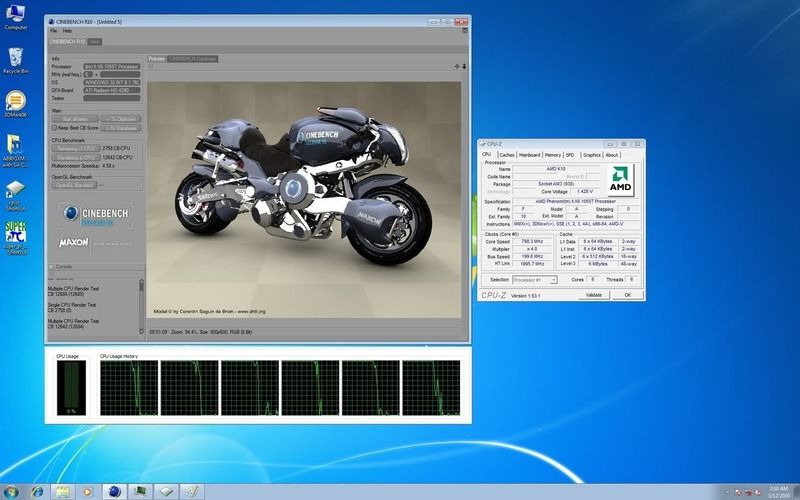Open the Memory tab in CPU-Z
The height and width of the screenshot is (500, 800).
click(x=553, y=155)
